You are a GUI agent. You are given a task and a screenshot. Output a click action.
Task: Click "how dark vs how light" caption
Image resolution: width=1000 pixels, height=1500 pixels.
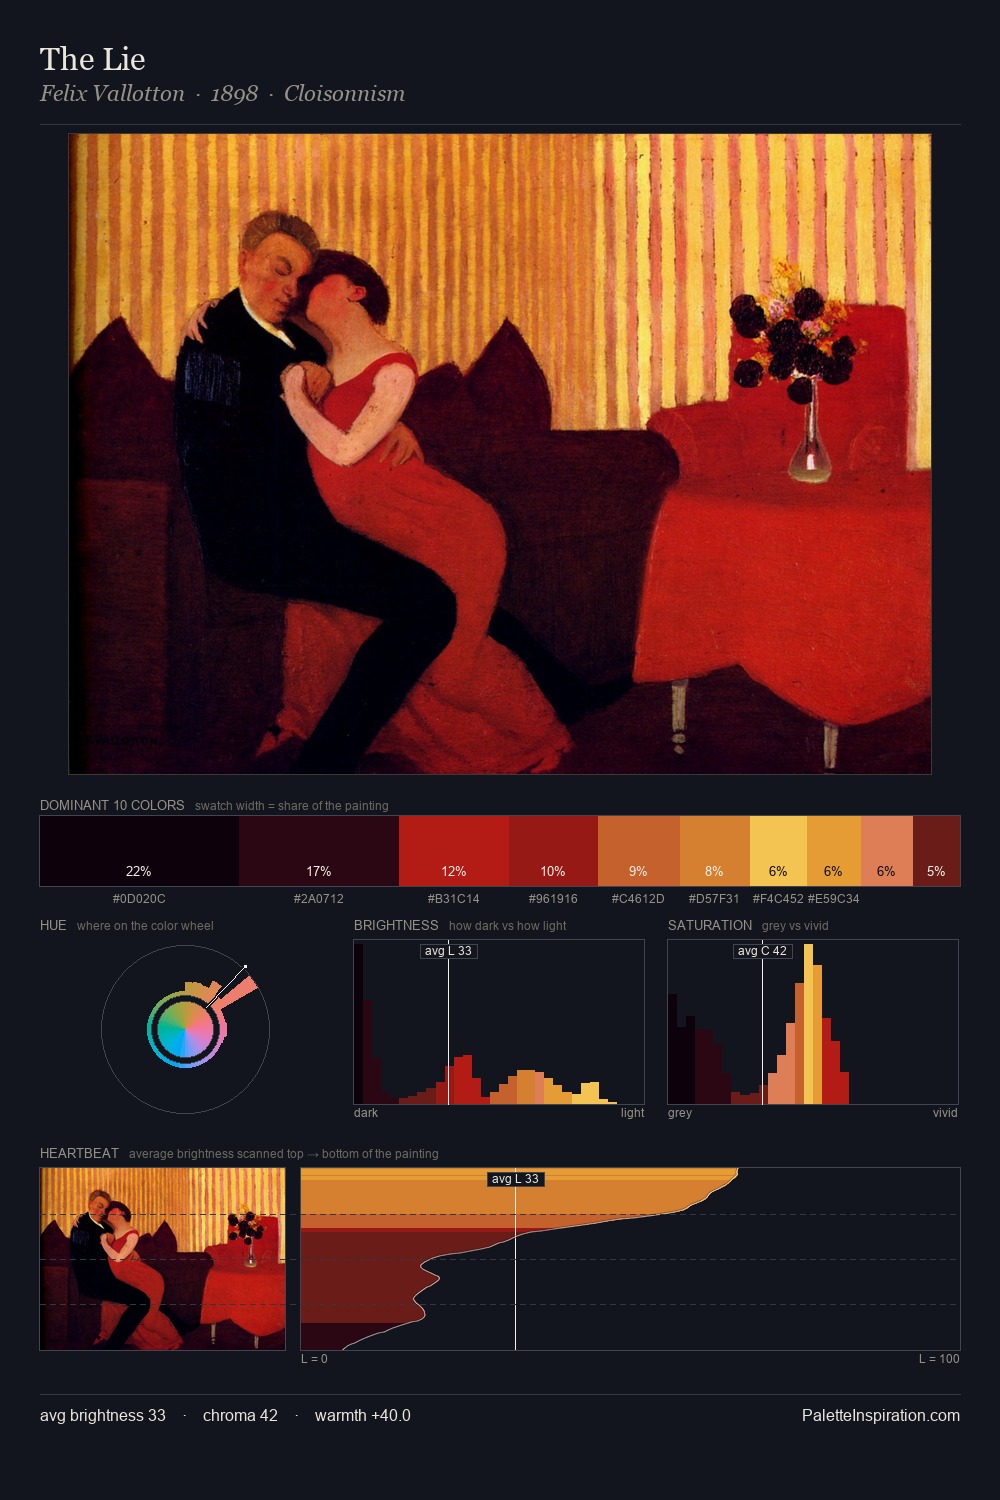[507, 926]
